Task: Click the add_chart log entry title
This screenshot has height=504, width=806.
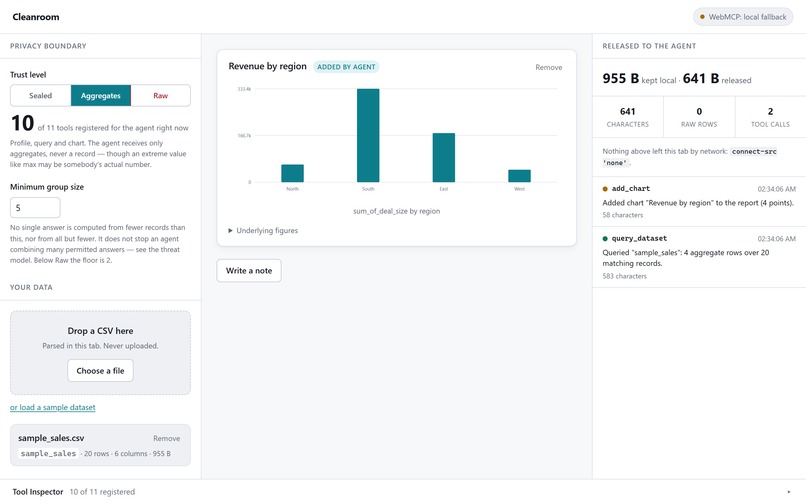Action: coord(631,189)
